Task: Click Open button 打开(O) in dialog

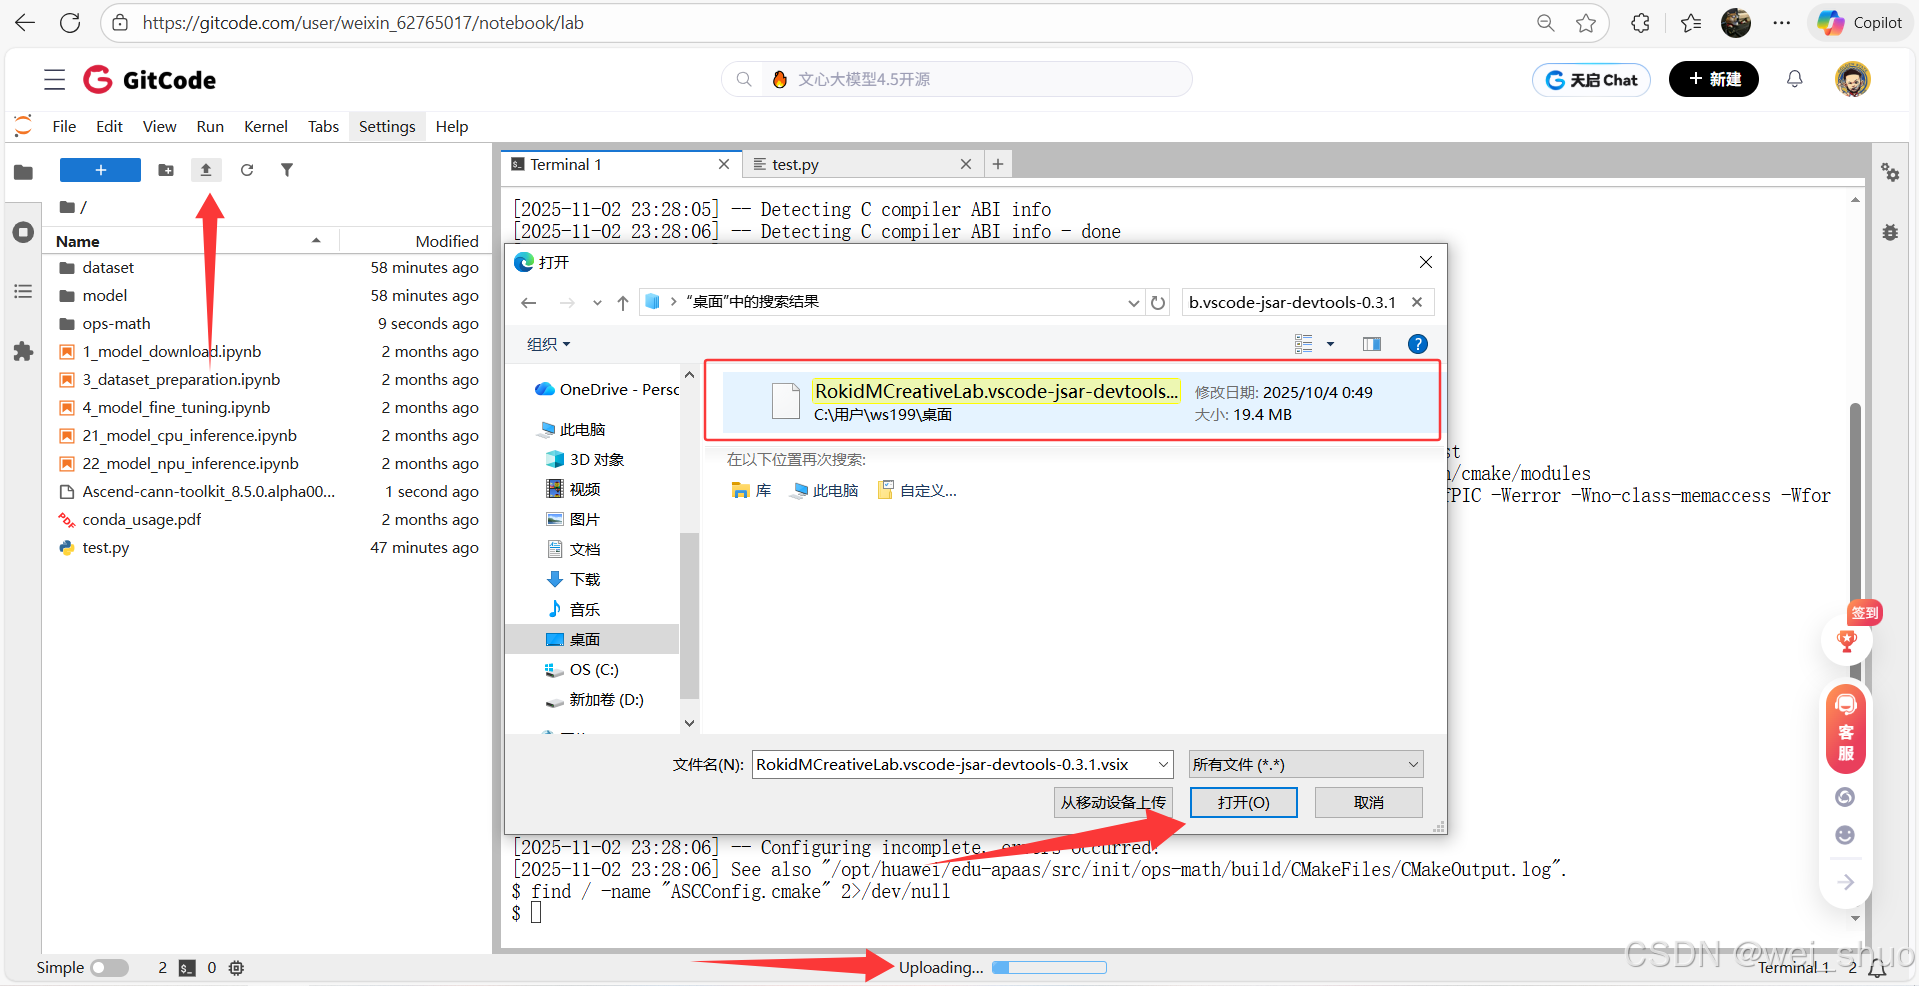Action: (1243, 802)
